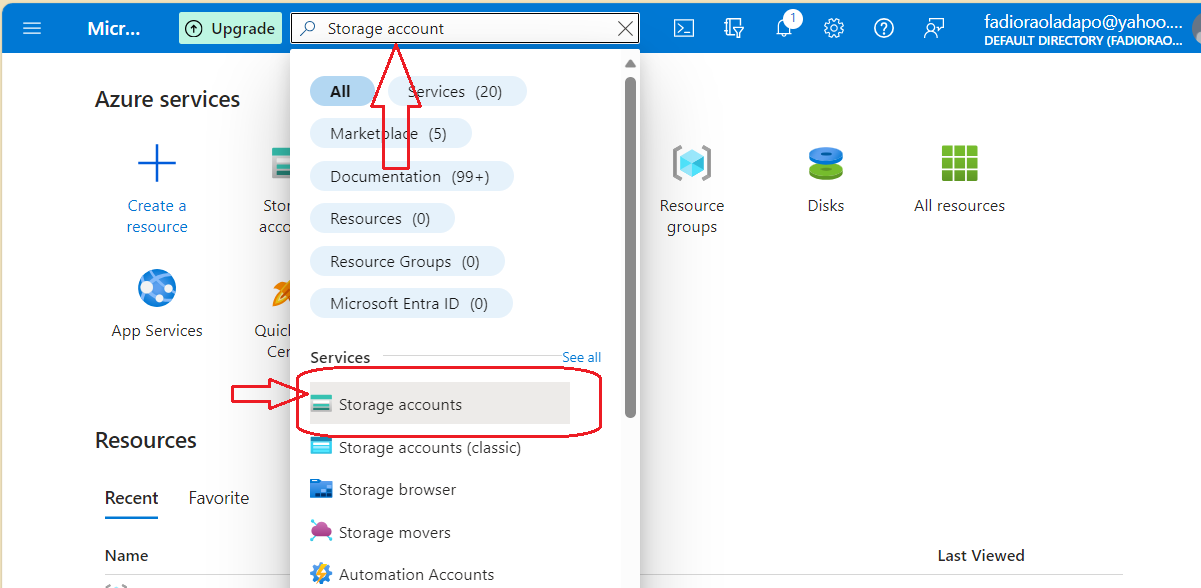Click the All resources label
The width and height of the screenshot is (1201, 588).
coord(959,205)
